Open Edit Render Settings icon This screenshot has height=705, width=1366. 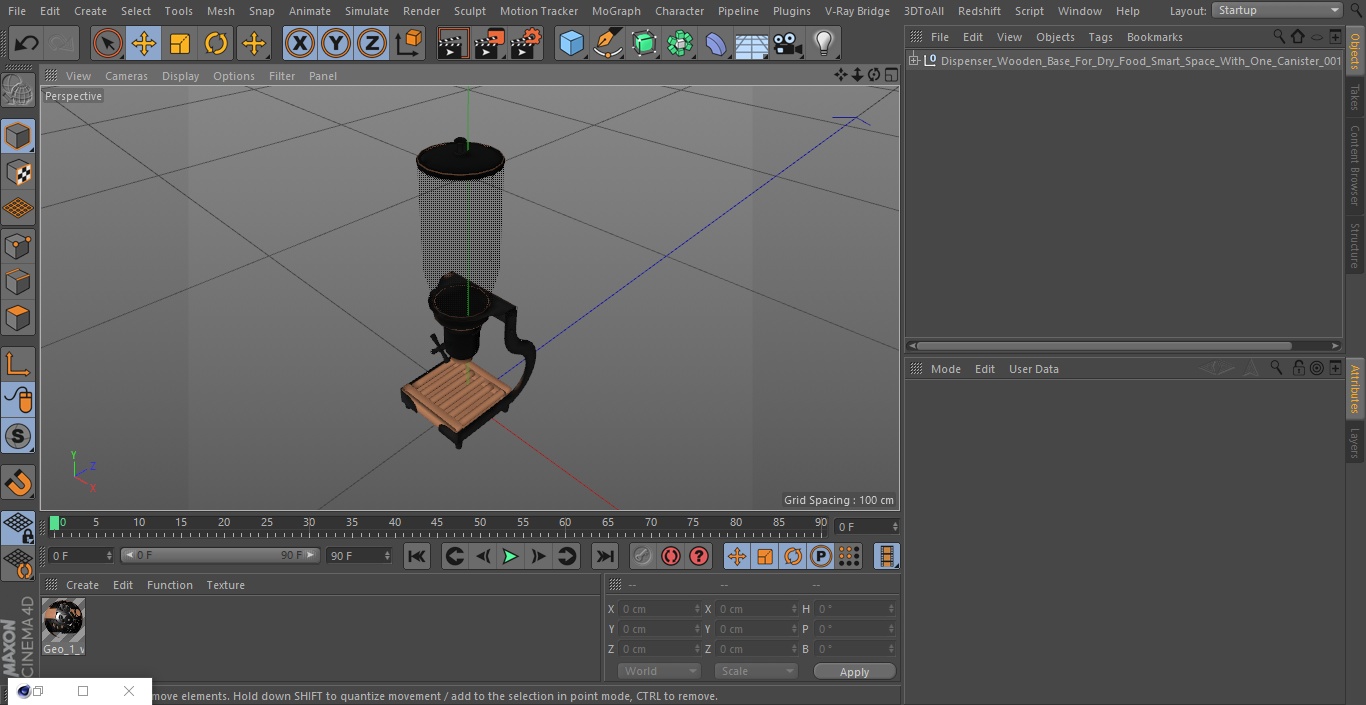526,43
